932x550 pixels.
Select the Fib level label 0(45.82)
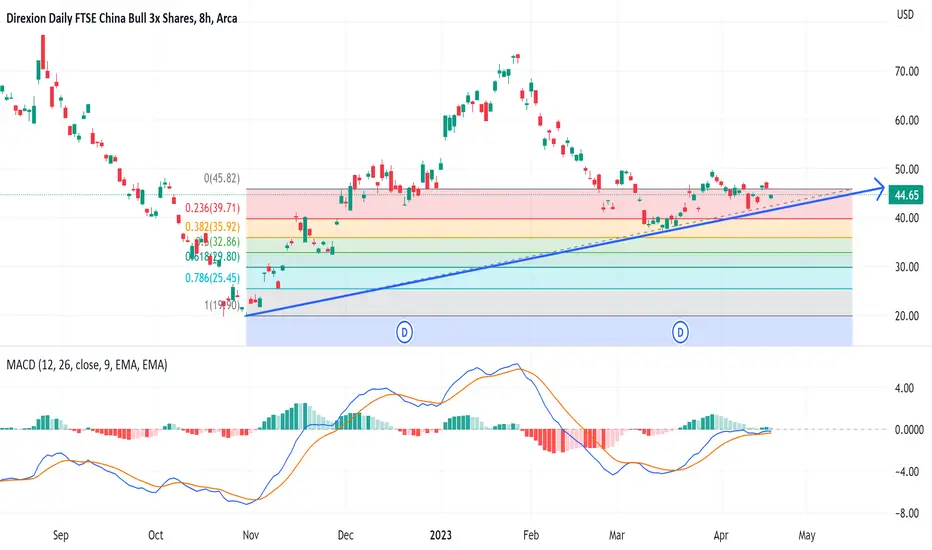pyautogui.click(x=222, y=178)
